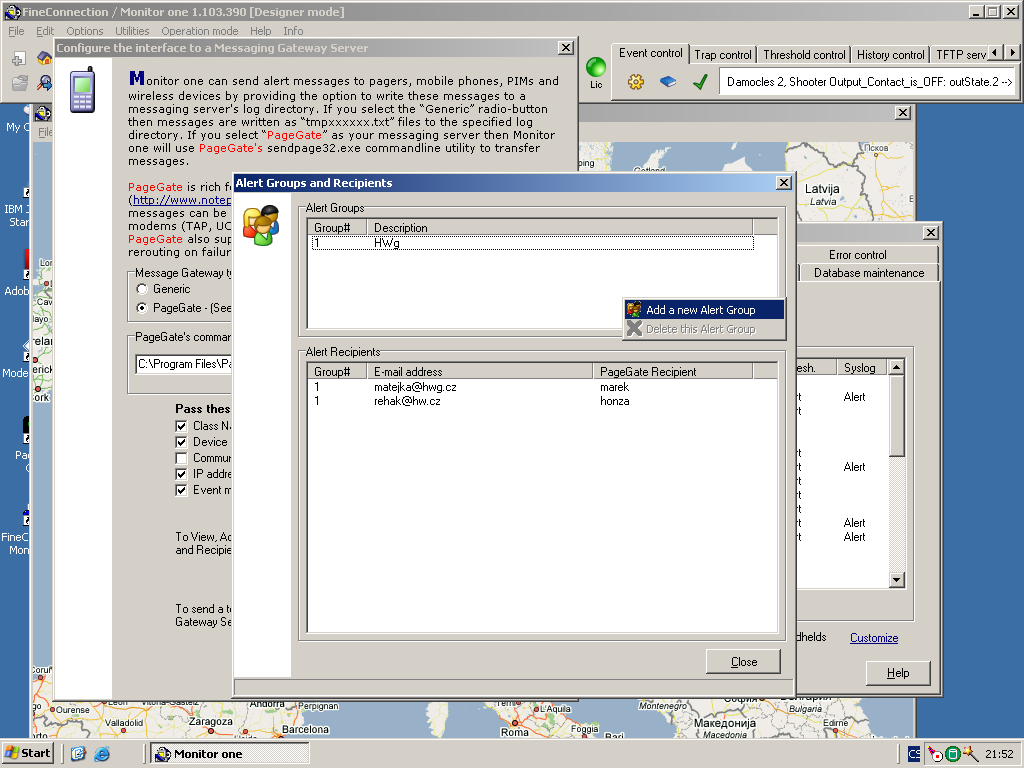This screenshot has width=1024, height=768.
Task: Click the Customize link
Action: pyautogui.click(x=874, y=638)
